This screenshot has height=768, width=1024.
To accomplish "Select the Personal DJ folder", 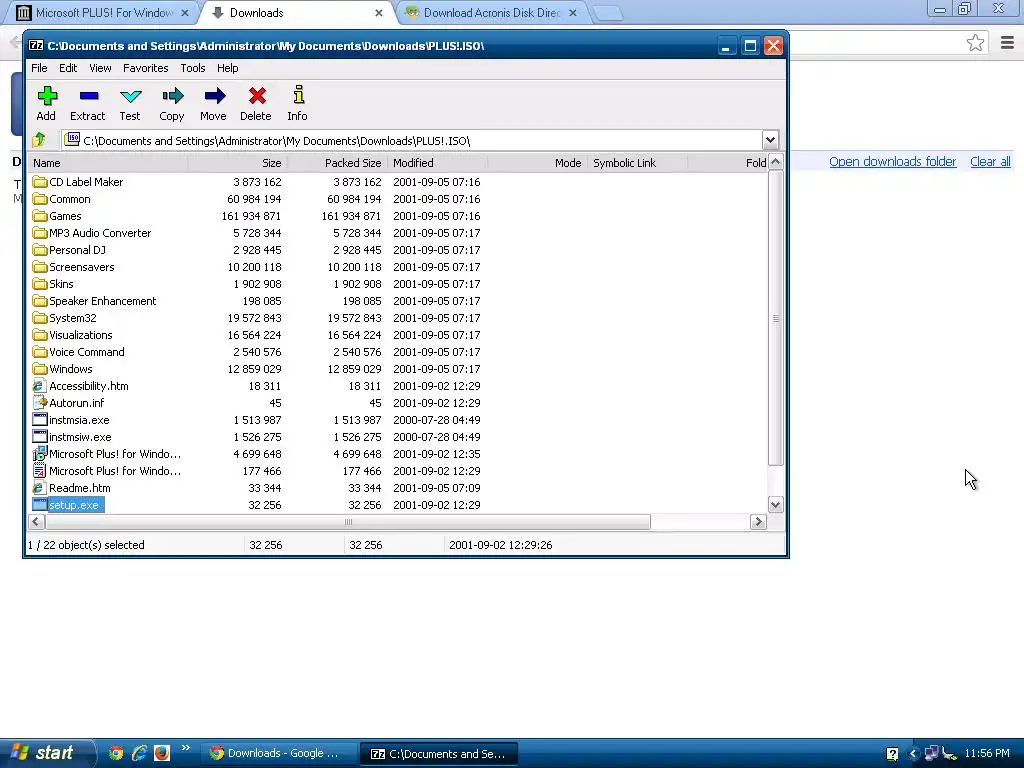I will point(69,249).
